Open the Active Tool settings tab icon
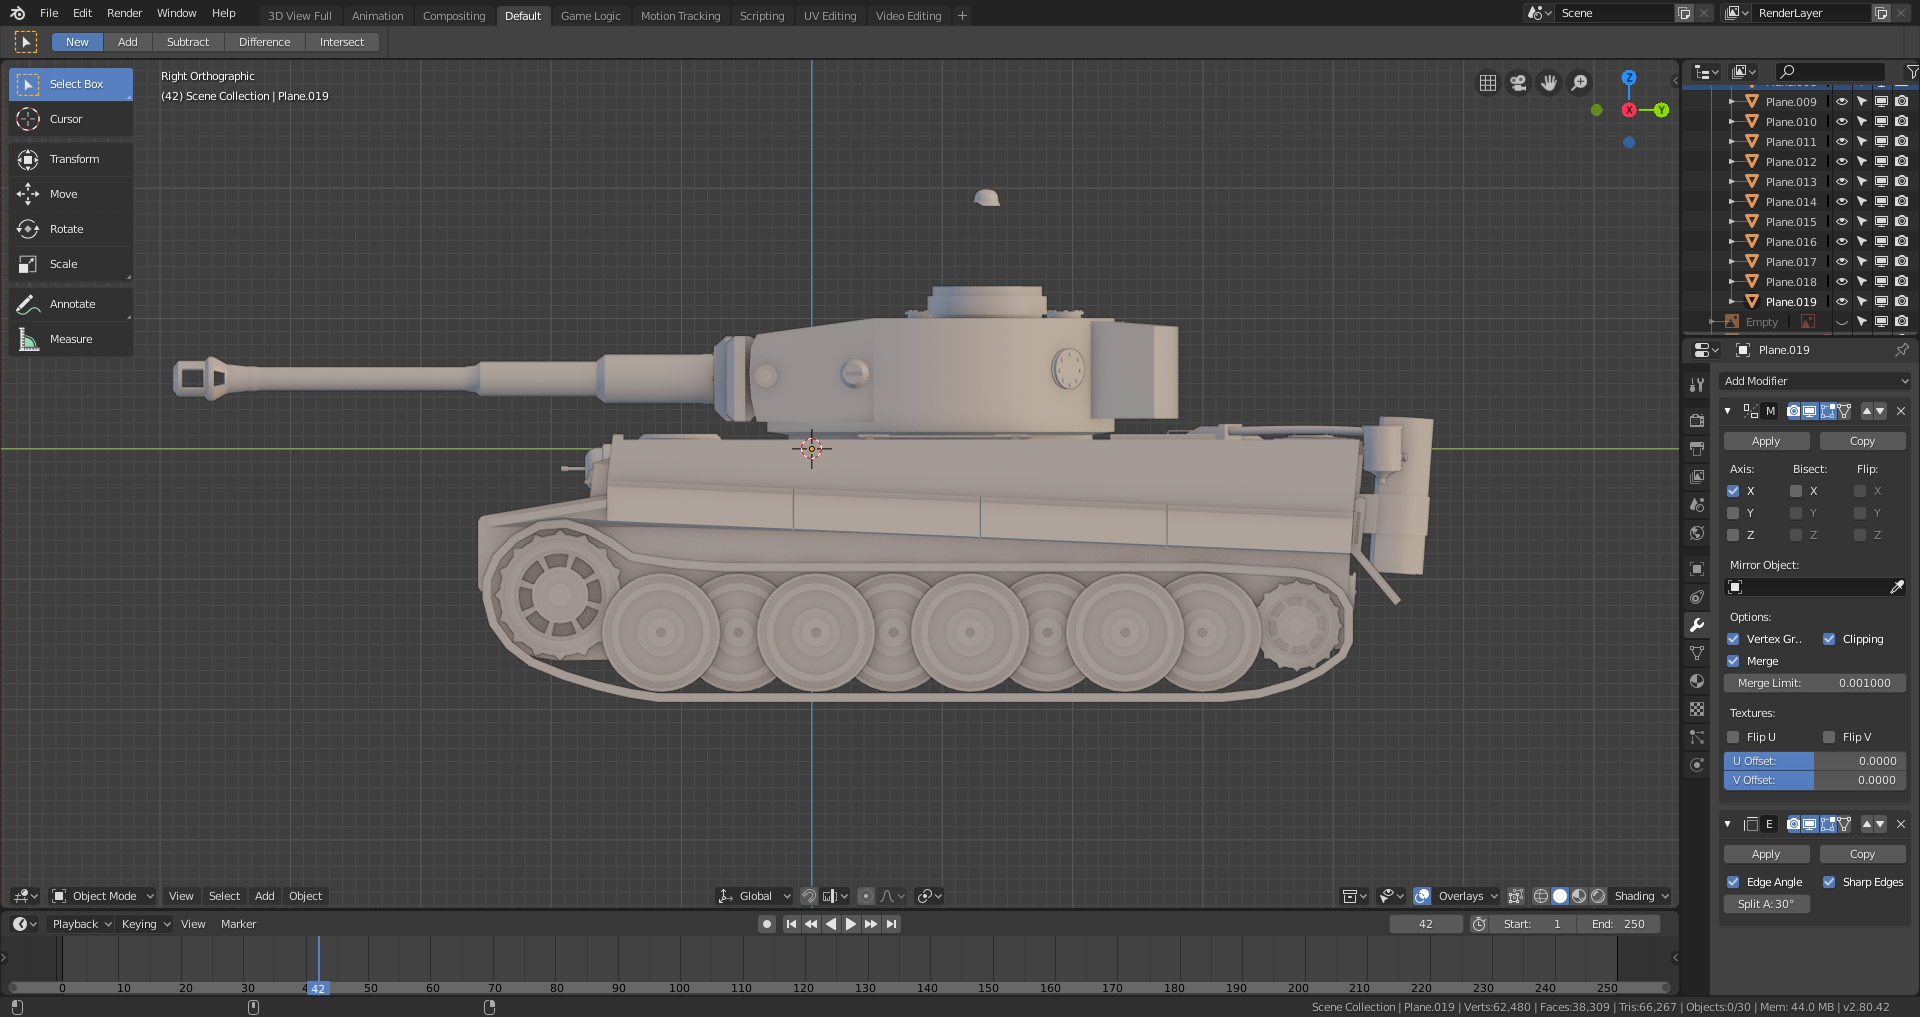The width and height of the screenshot is (1920, 1017). pyautogui.click(x=1697, y=385)
